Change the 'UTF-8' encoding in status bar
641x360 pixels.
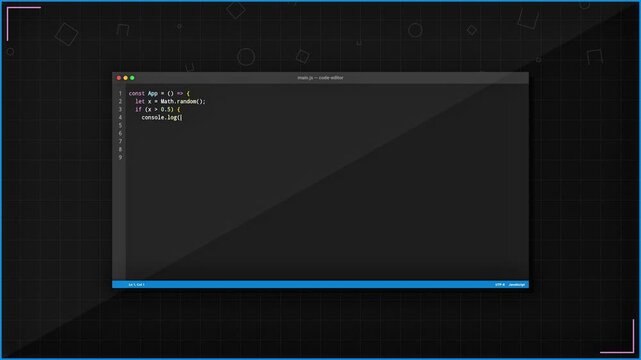[500, 284]
